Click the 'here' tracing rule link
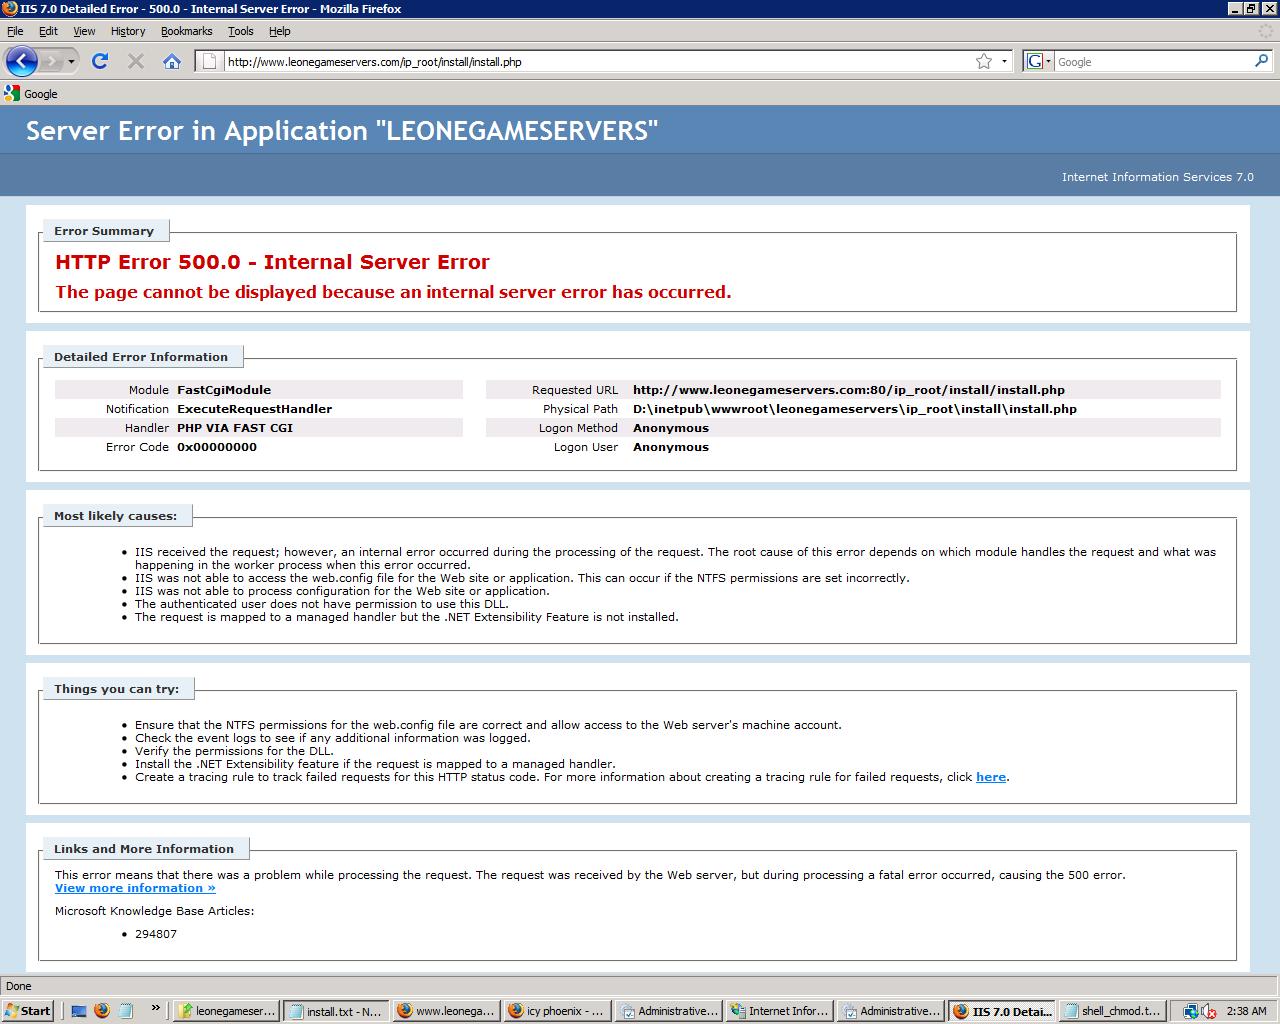 pos(990,777)
